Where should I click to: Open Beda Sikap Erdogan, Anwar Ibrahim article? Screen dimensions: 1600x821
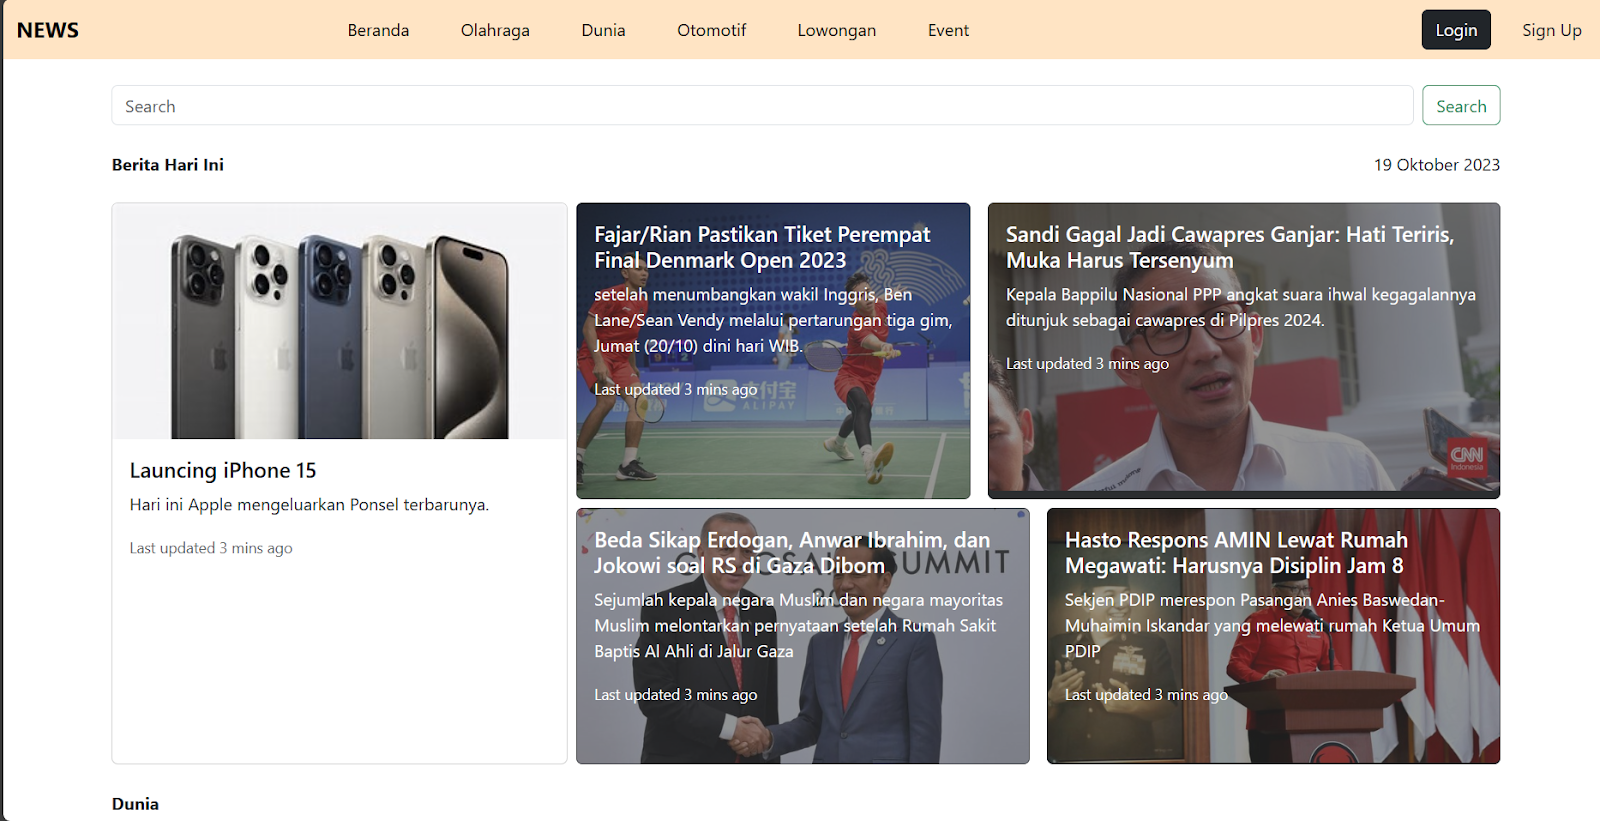pos(803,636)
